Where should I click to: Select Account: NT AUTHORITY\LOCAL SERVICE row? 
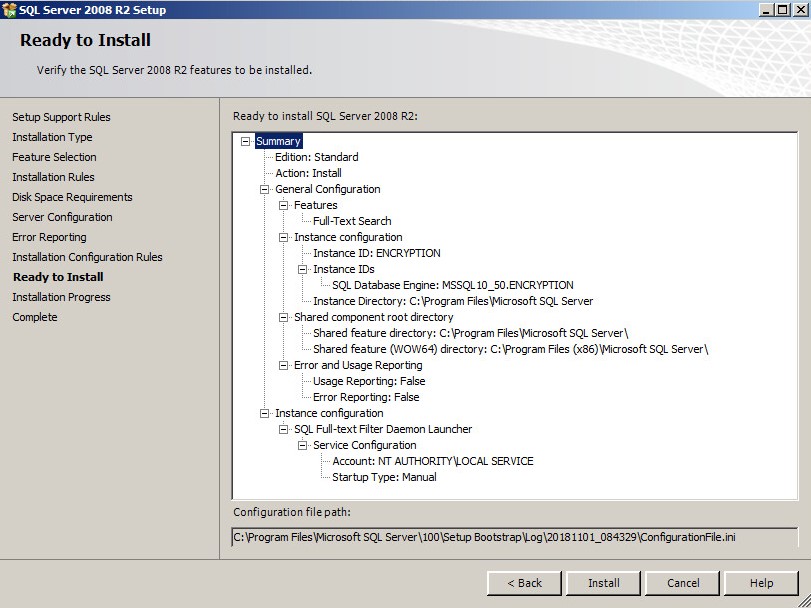click(433, 462)
